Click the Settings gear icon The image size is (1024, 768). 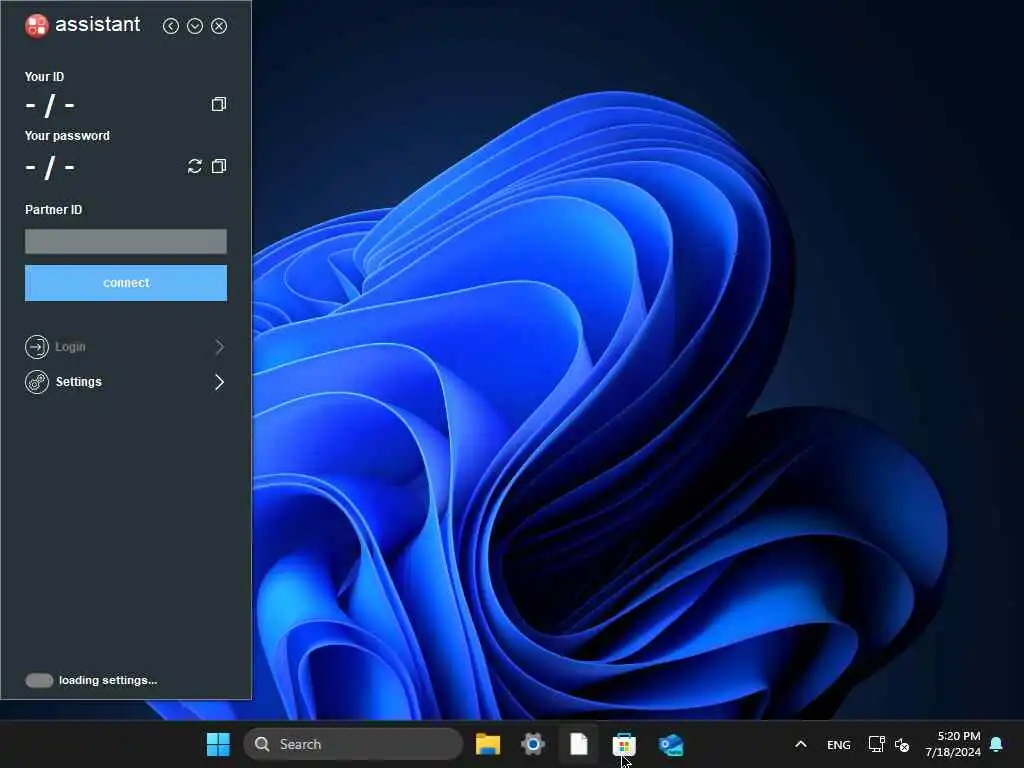[37, 382]
